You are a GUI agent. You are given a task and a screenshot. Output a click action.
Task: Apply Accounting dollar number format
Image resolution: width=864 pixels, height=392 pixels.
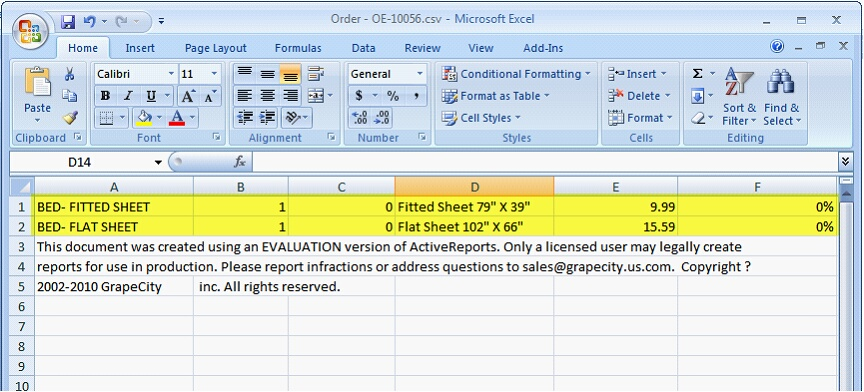(359, 96)
